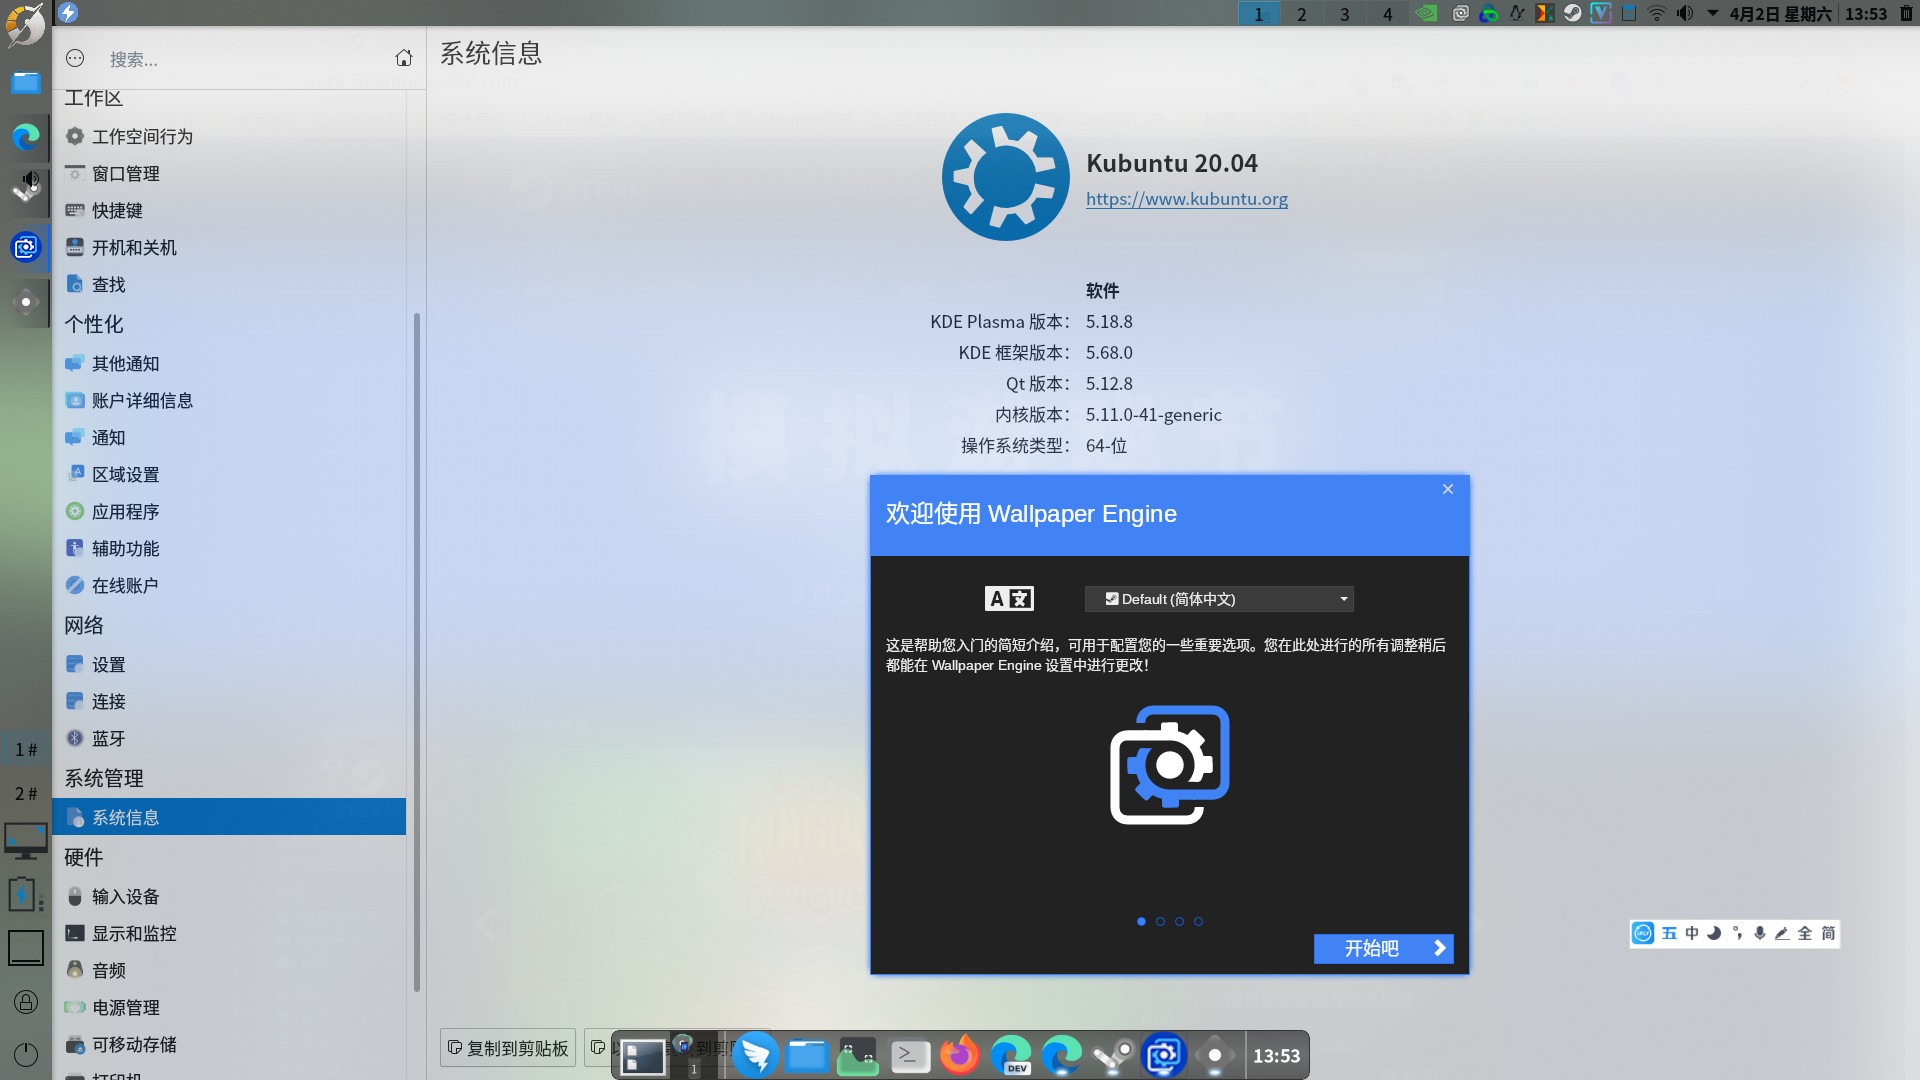
Task: Click the desktop pager thumbnail in the dock
Action: pos(643,1056)
